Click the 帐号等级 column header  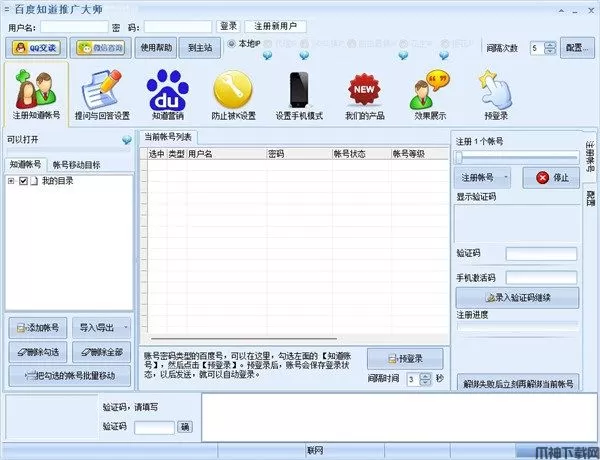420,154
